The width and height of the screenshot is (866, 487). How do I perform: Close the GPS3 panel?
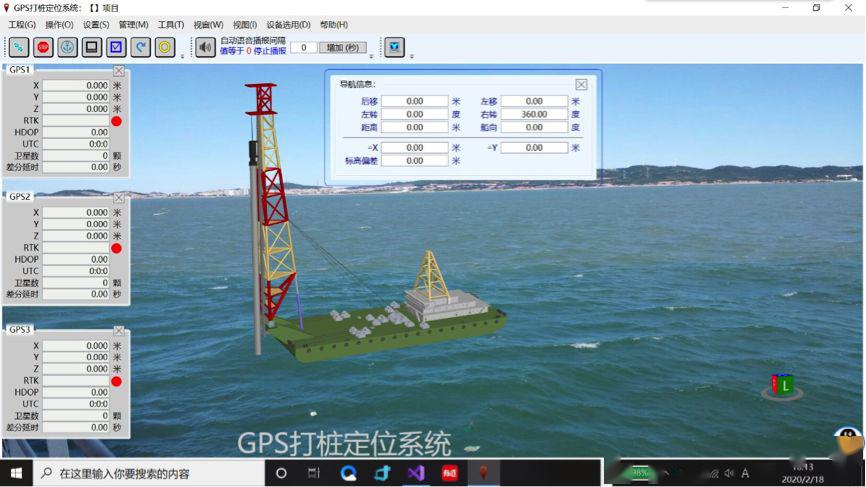coord(119,331)
